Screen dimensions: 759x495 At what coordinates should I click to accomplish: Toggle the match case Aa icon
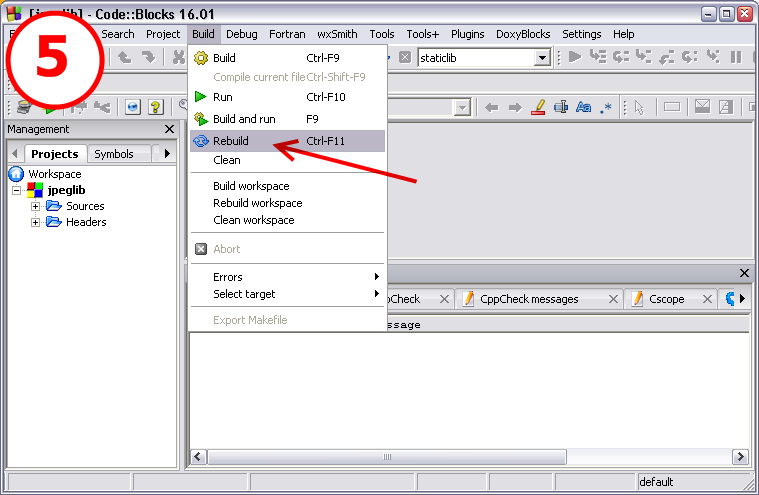tap(584, 107)
